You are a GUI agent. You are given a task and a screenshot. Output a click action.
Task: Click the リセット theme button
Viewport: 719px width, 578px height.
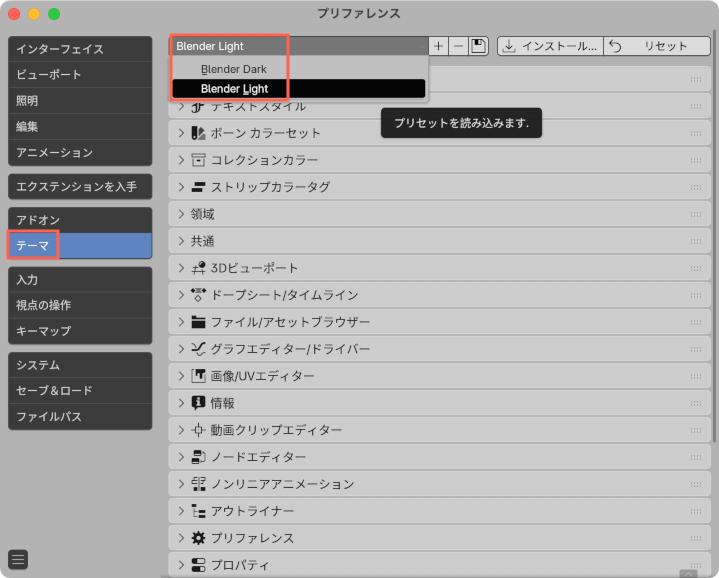tap(657, 46)
